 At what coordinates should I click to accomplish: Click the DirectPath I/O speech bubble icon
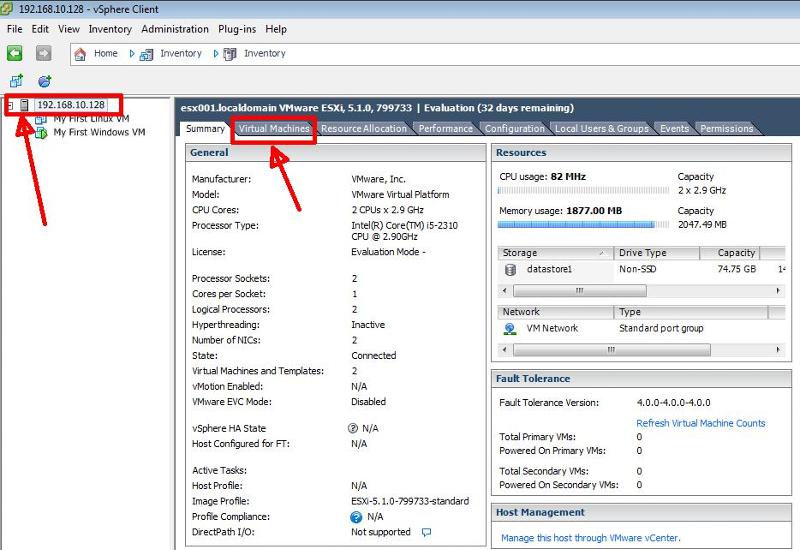(x=427, y=532)
